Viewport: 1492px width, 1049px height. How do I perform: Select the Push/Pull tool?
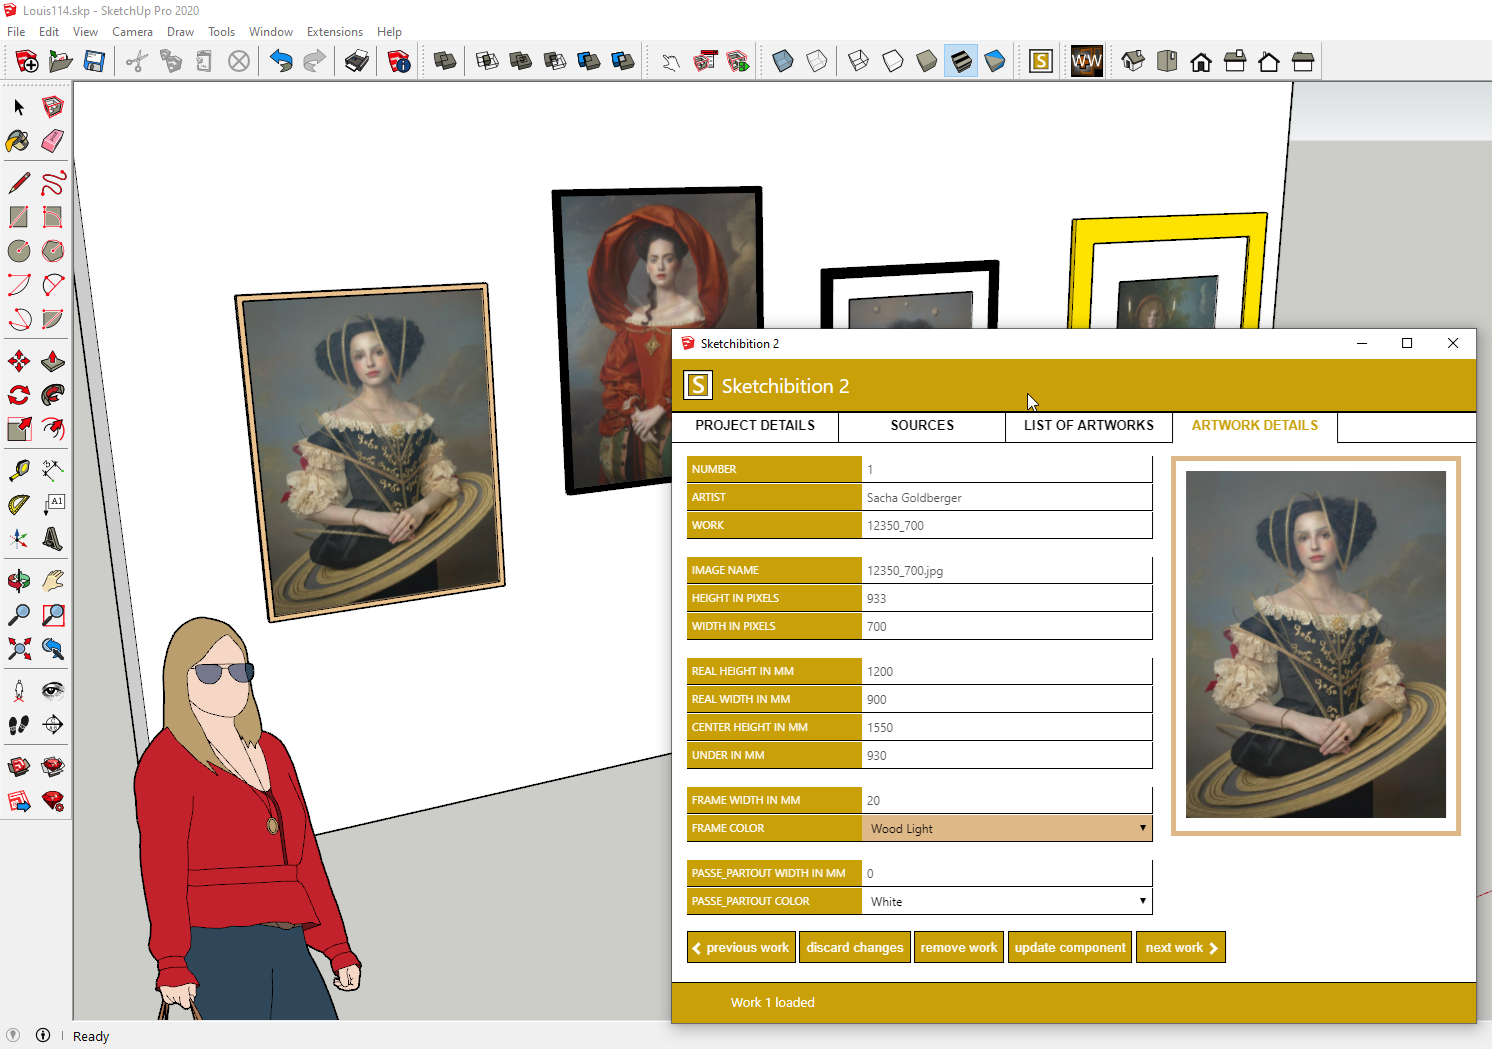point(53,361)
